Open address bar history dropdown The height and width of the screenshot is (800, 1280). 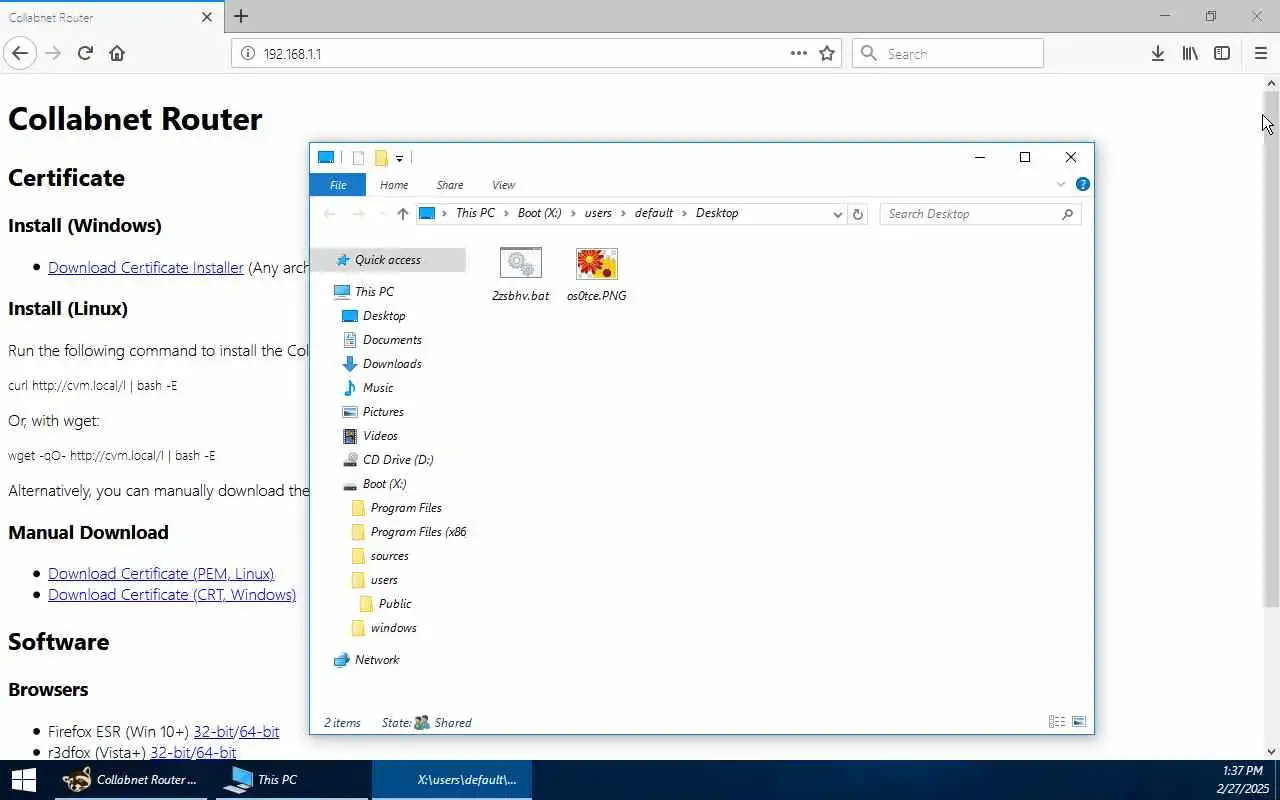tap(837, 214)
